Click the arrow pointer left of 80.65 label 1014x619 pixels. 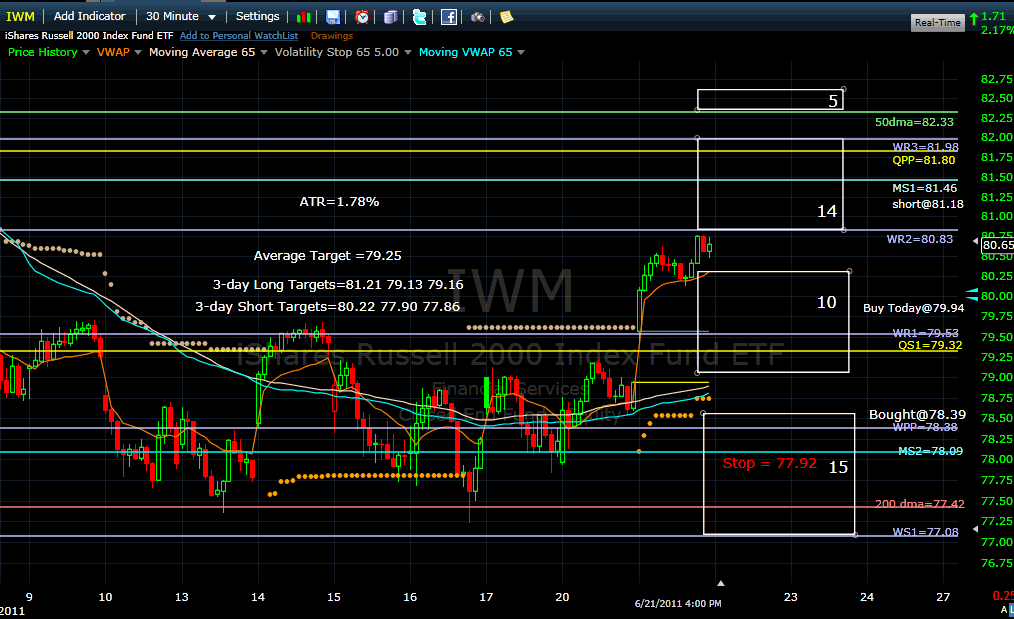tap(976, 241)
